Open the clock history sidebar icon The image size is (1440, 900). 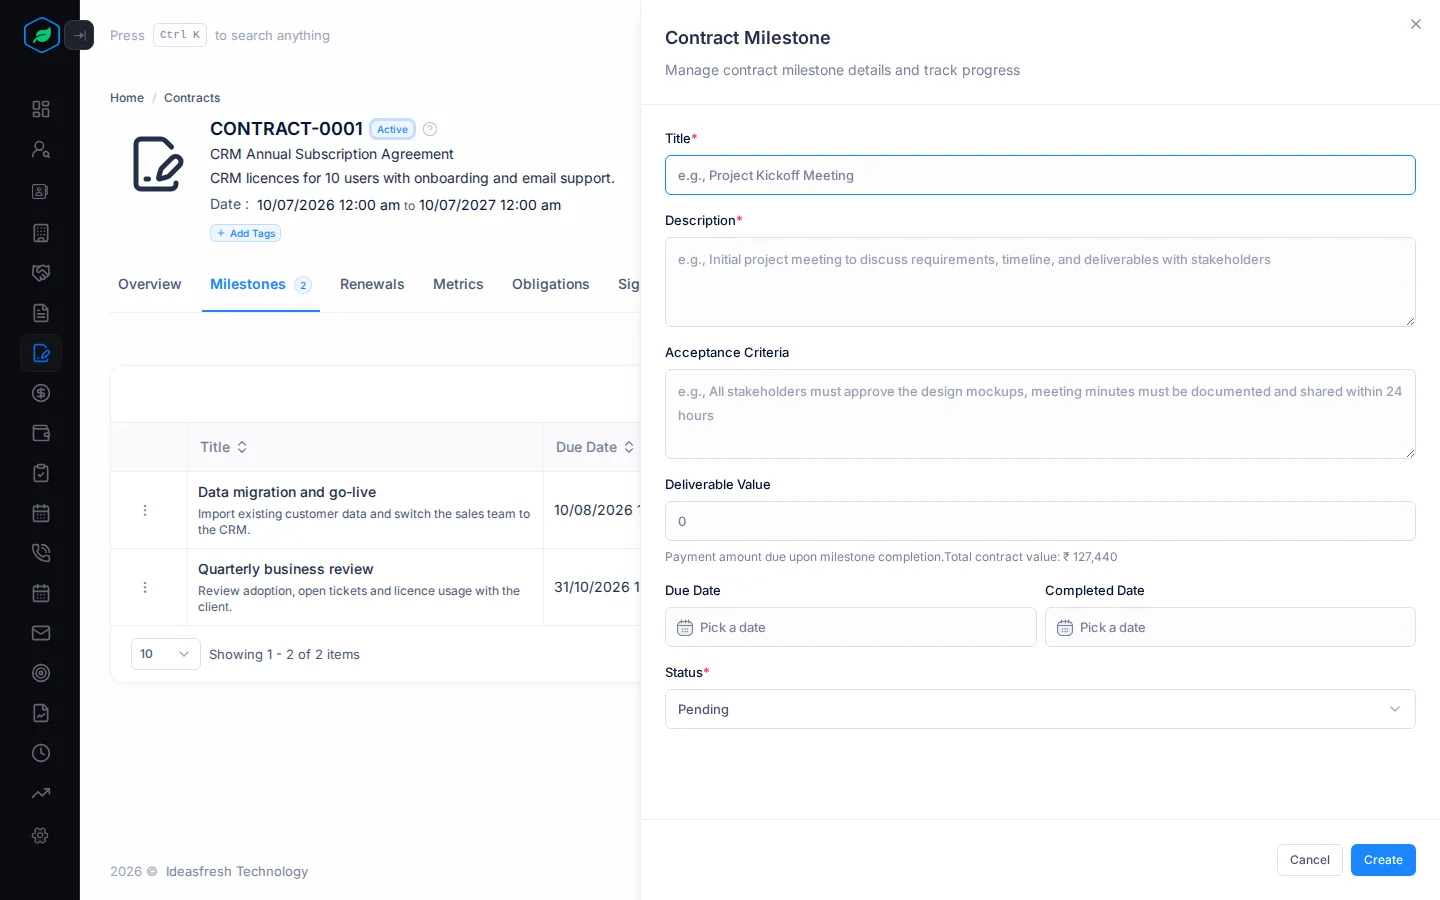(41, 753)
